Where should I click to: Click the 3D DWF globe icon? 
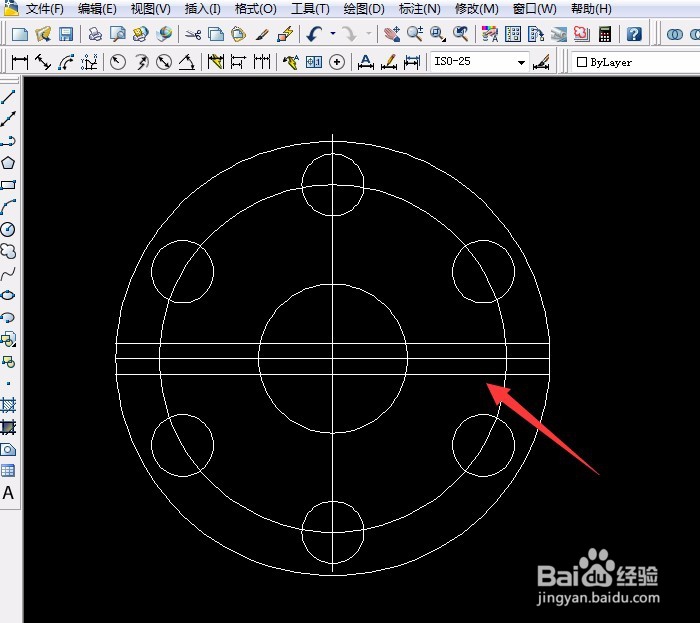165,34
